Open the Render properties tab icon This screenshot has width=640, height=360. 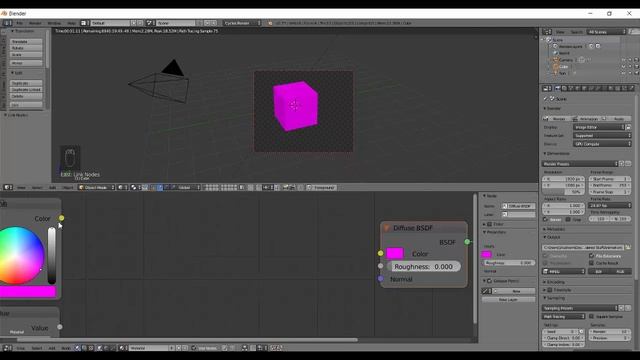558,88
